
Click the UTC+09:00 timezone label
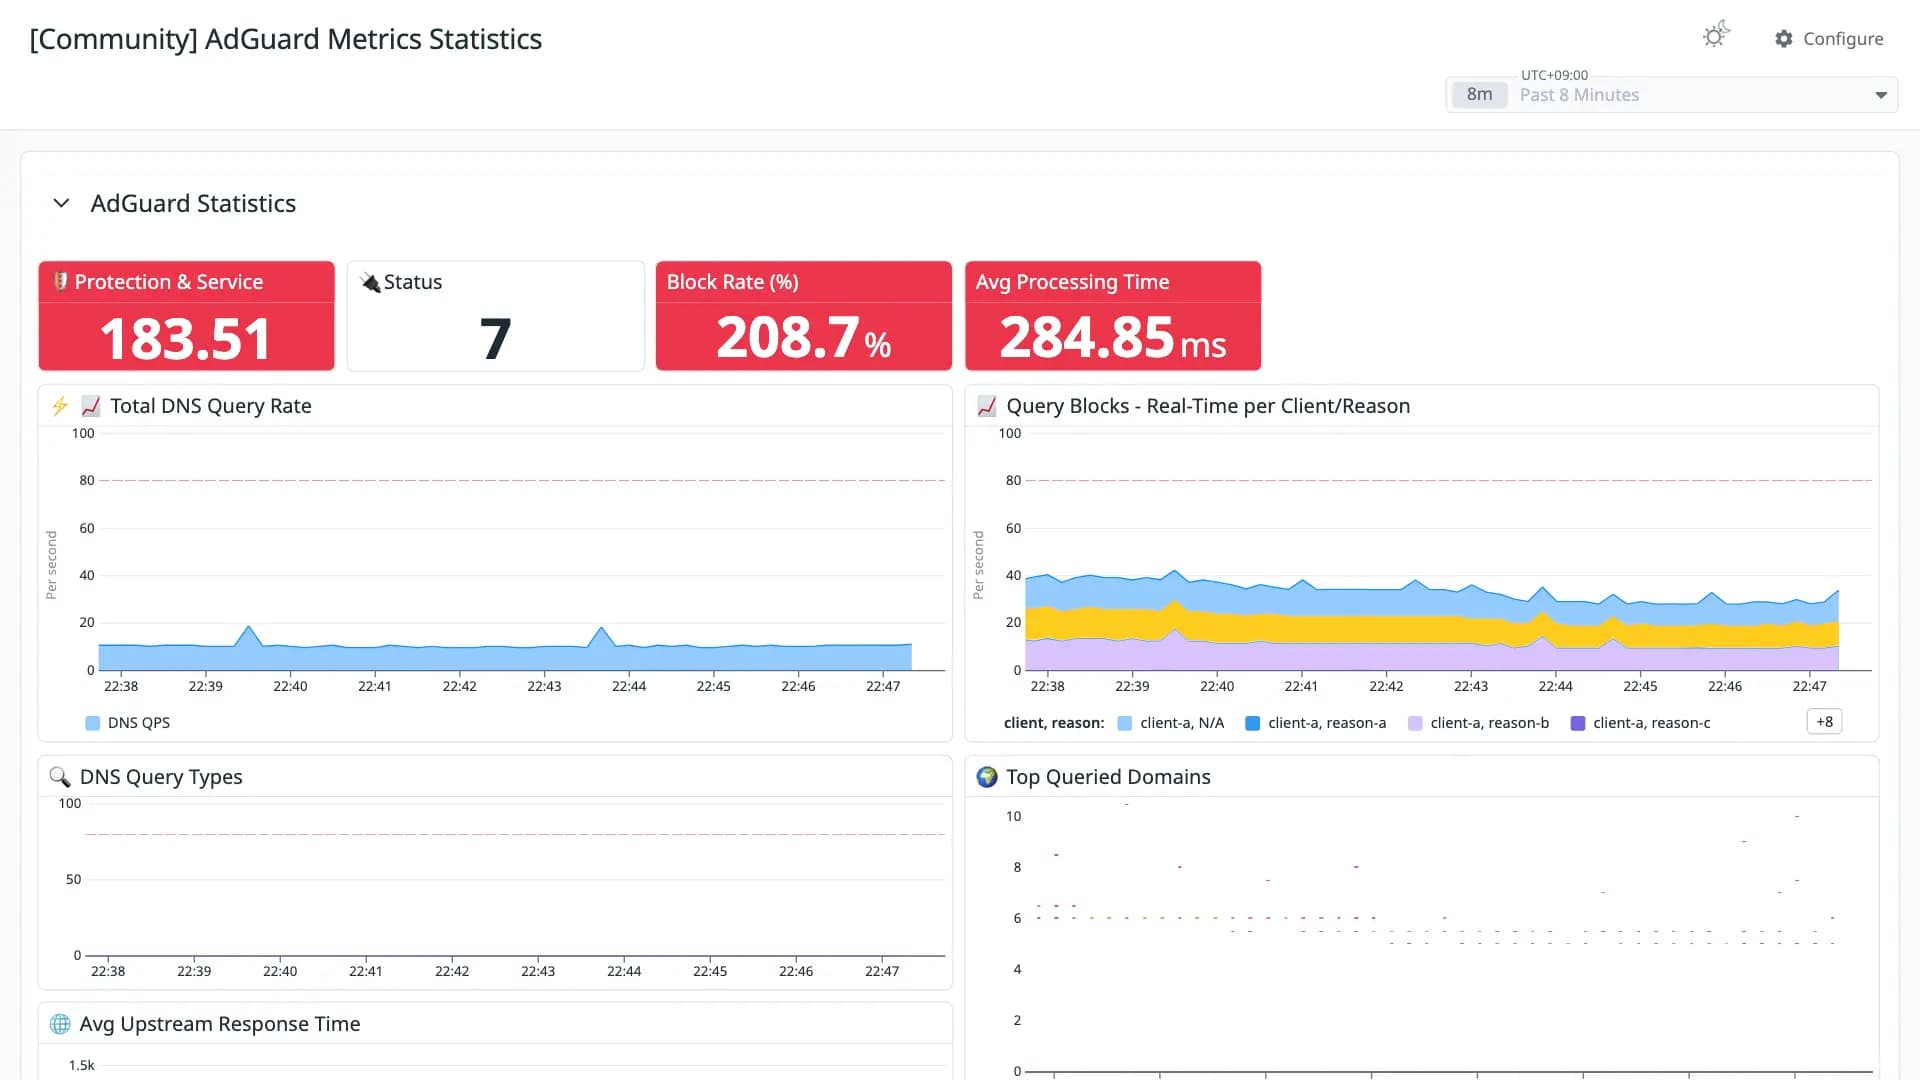pyautogui.click(x=1554, y=75)
